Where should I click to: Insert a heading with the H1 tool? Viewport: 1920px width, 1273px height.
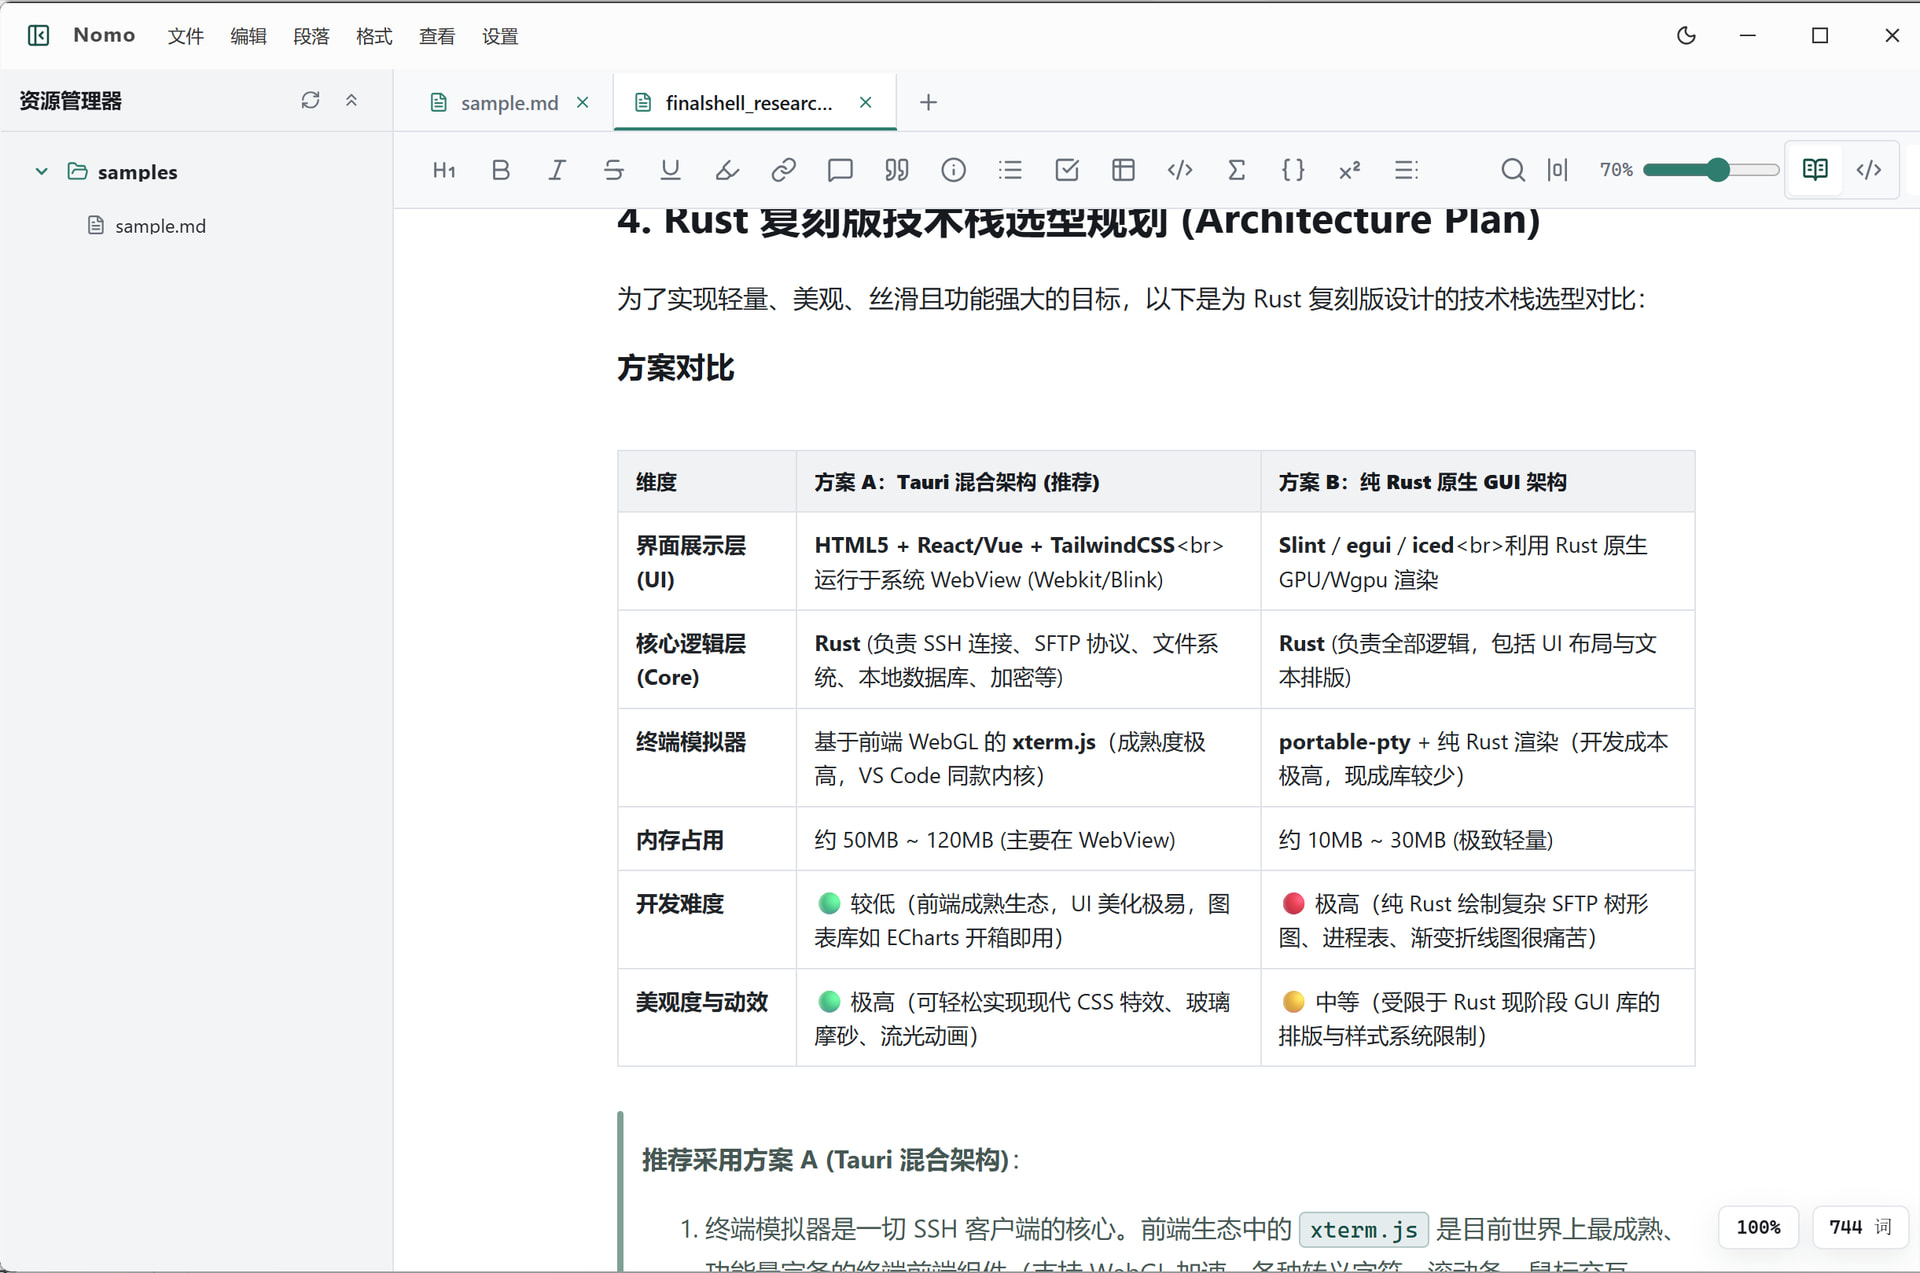point(444,170)
